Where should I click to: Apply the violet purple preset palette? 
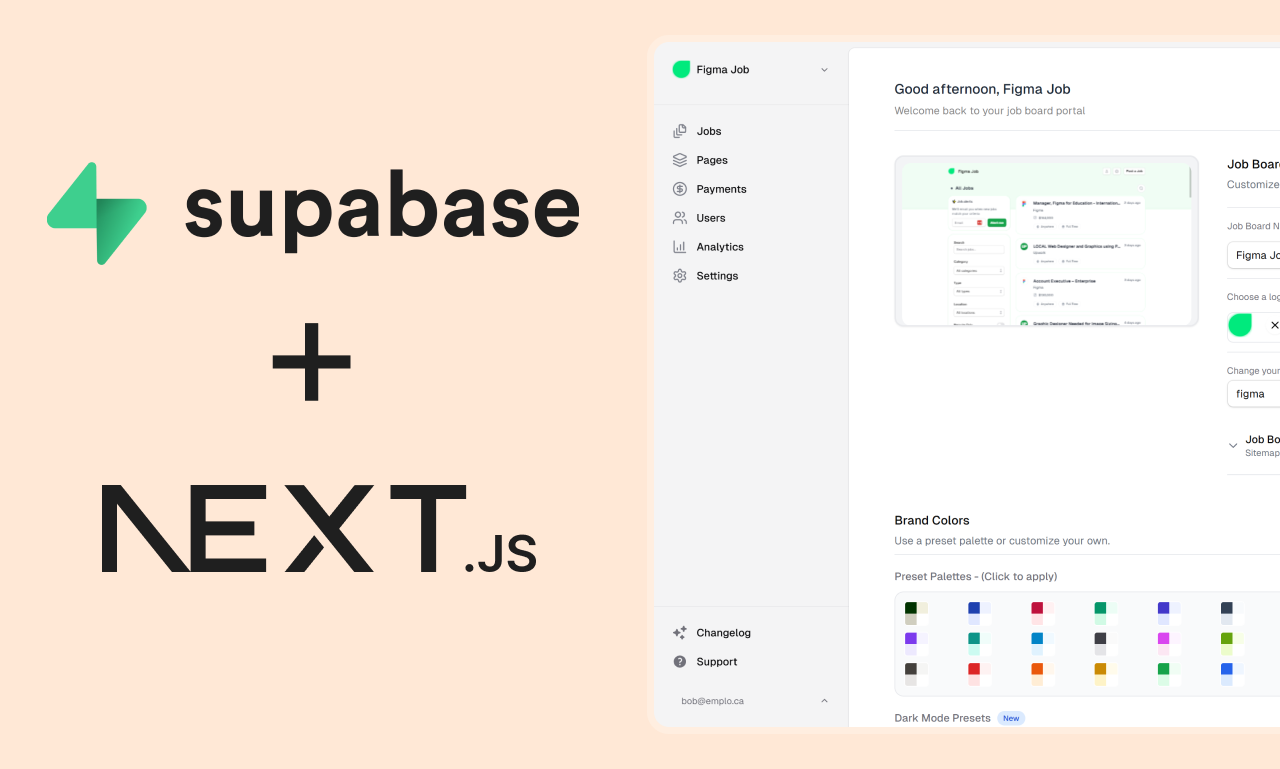point(916,644)
